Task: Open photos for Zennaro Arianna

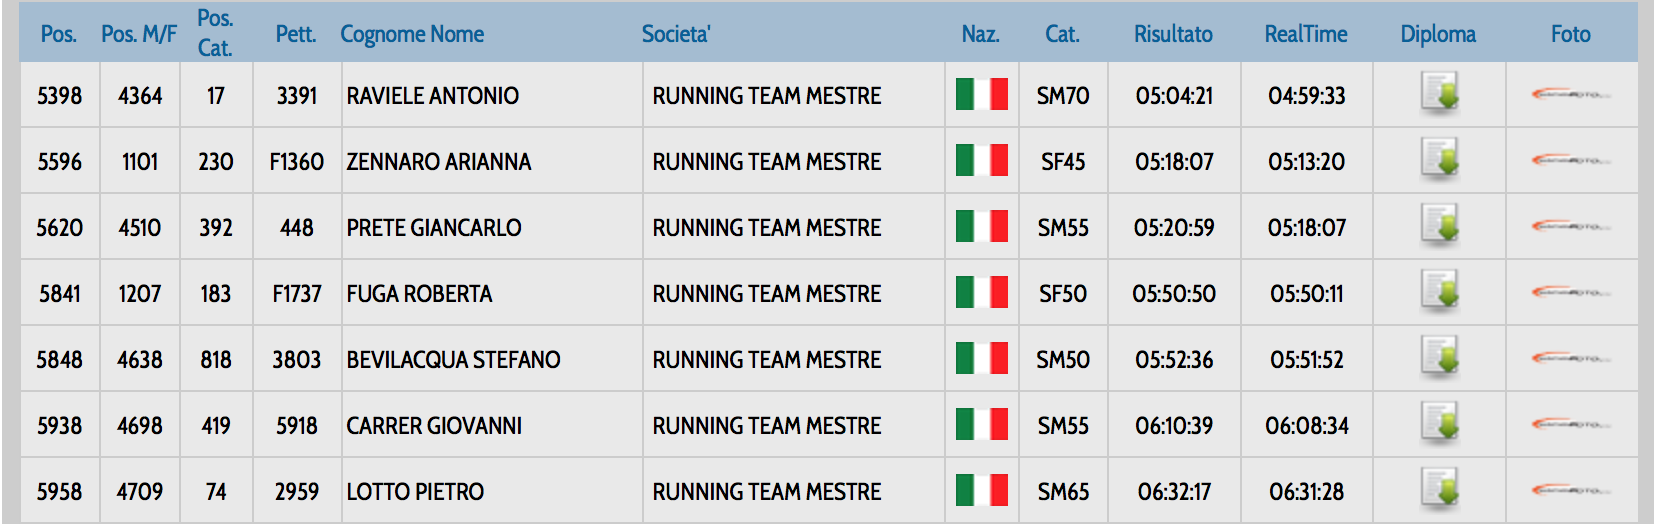Action: pyautogui.click(x=1570, y=161)
